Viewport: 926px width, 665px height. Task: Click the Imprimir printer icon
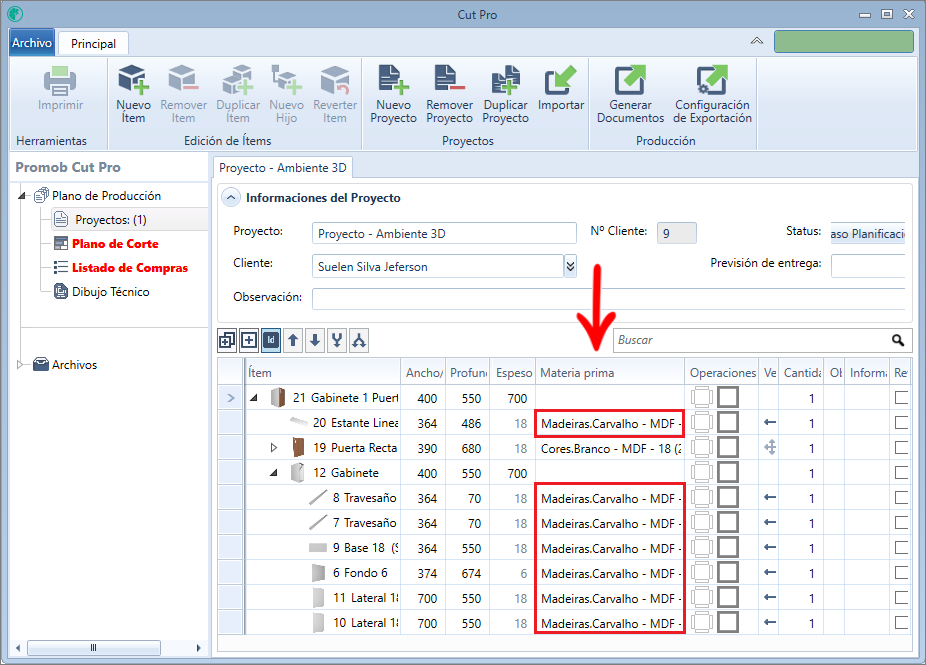click(60, 80)
